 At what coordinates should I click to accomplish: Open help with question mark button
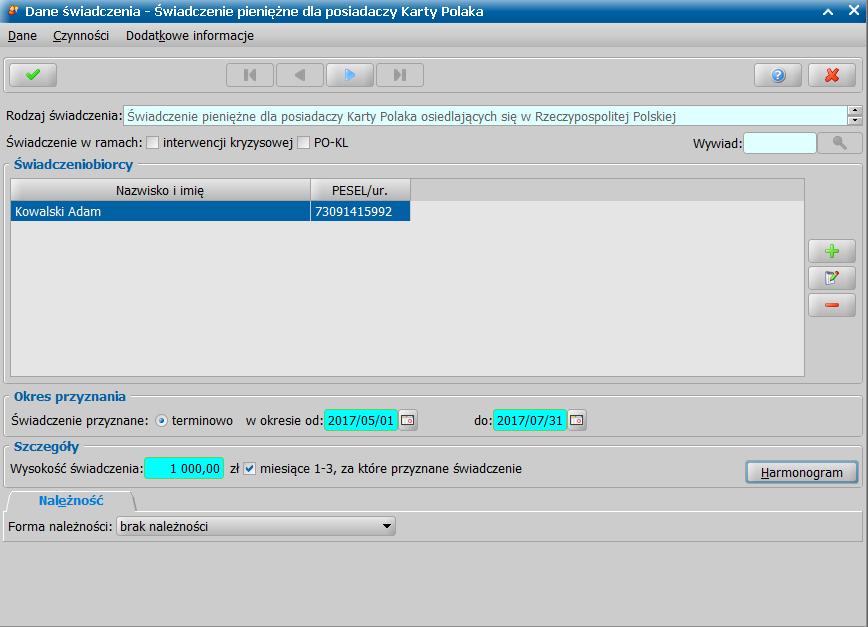pos(778,75)
